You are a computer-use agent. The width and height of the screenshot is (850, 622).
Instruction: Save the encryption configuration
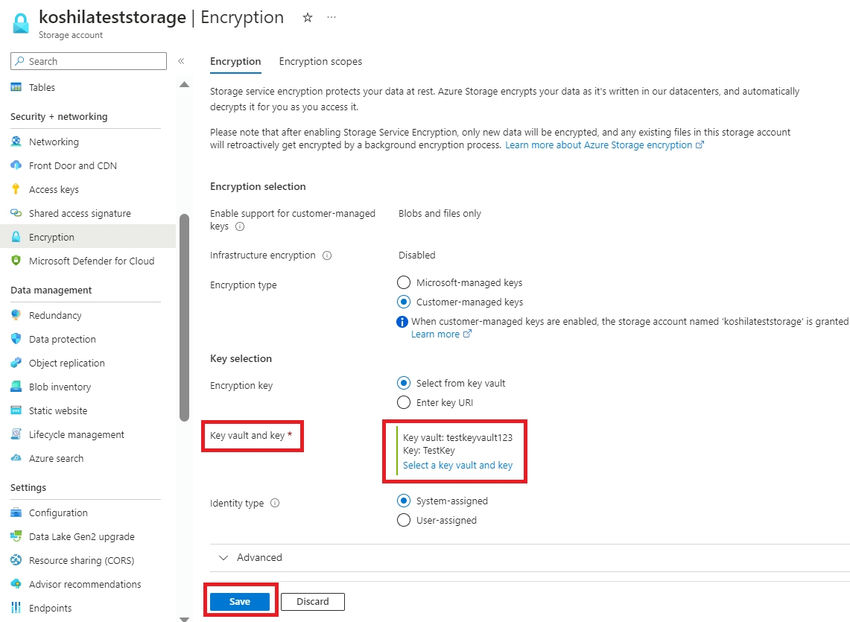(x=240, y=601)
